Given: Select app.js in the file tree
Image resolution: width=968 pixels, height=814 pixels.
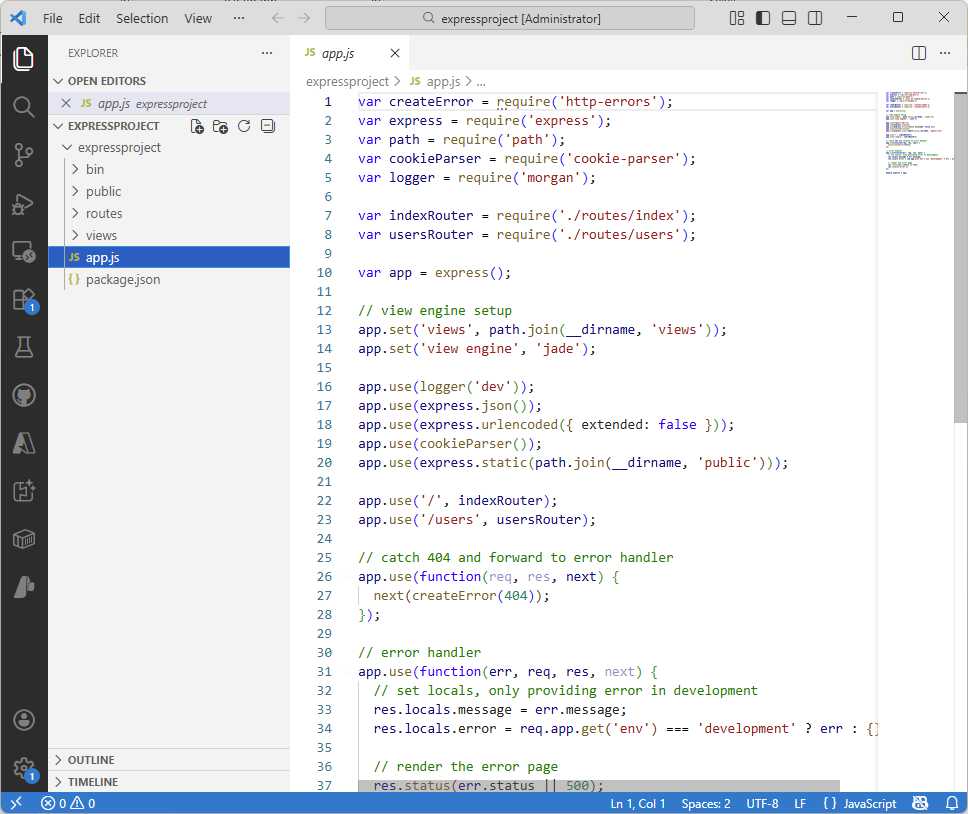Looking at the screenshot, I should tap(169, 257).
